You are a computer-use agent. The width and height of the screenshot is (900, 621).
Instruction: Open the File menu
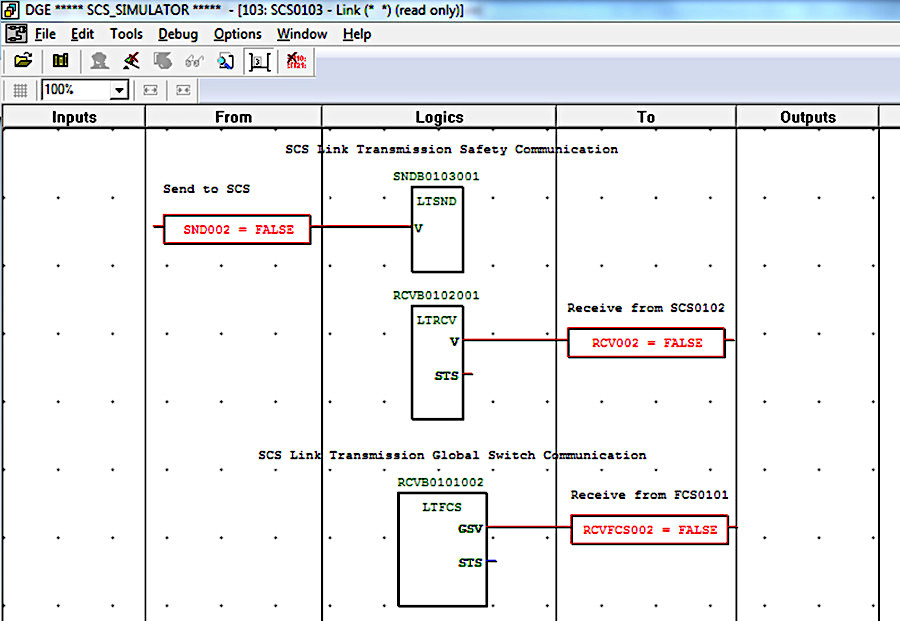pyautogui.click(x=45, y=34)
